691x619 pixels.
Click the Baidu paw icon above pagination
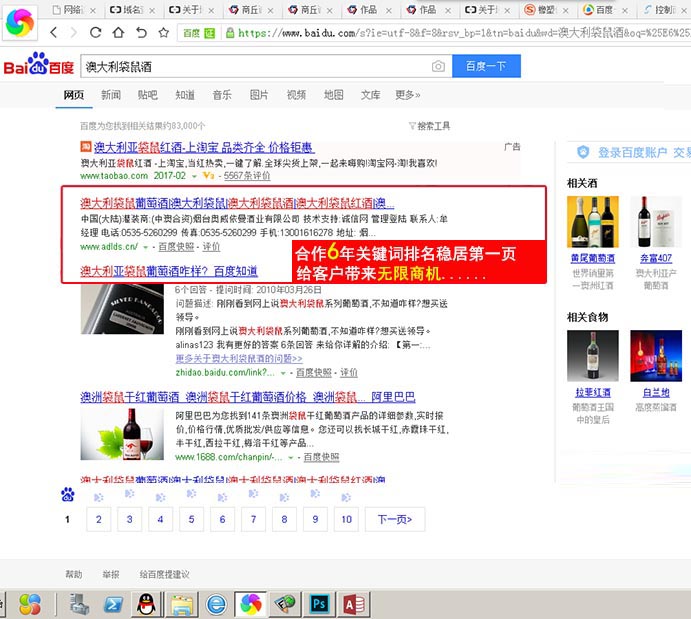tap(67, 495)
